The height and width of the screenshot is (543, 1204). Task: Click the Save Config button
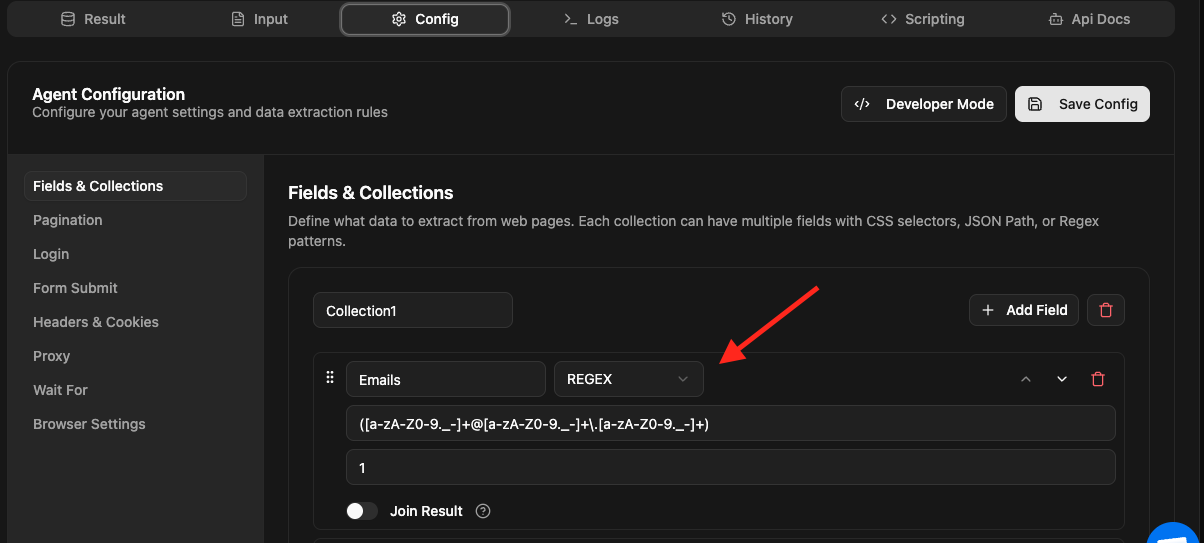[1082, 104]
